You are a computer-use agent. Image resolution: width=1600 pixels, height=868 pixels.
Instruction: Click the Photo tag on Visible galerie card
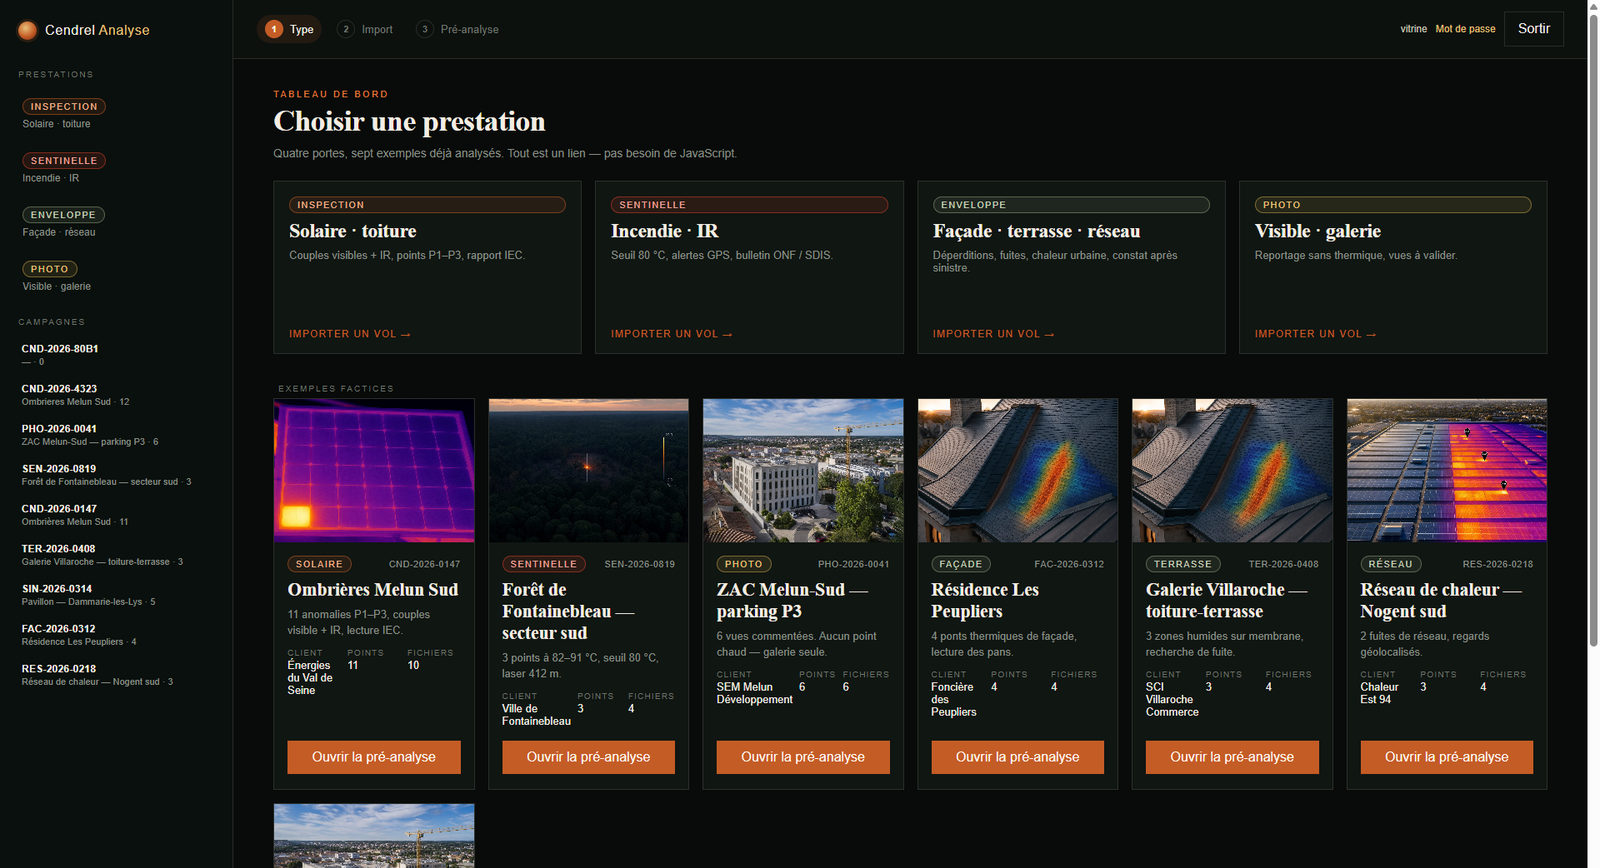pyautogui.click(x=1393, y=205)
